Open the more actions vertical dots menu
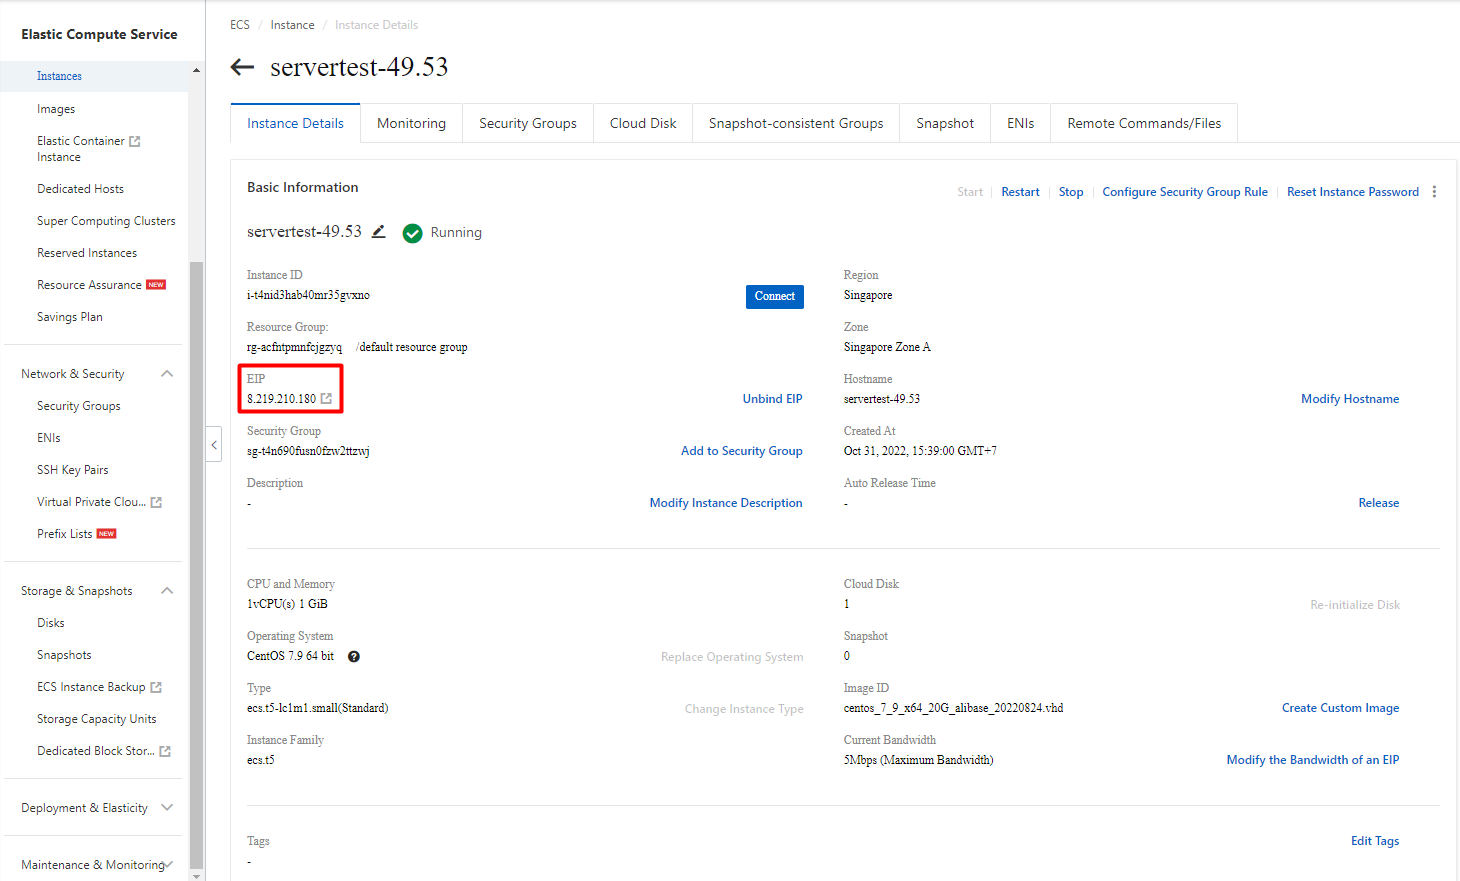 coord(1434,192)
